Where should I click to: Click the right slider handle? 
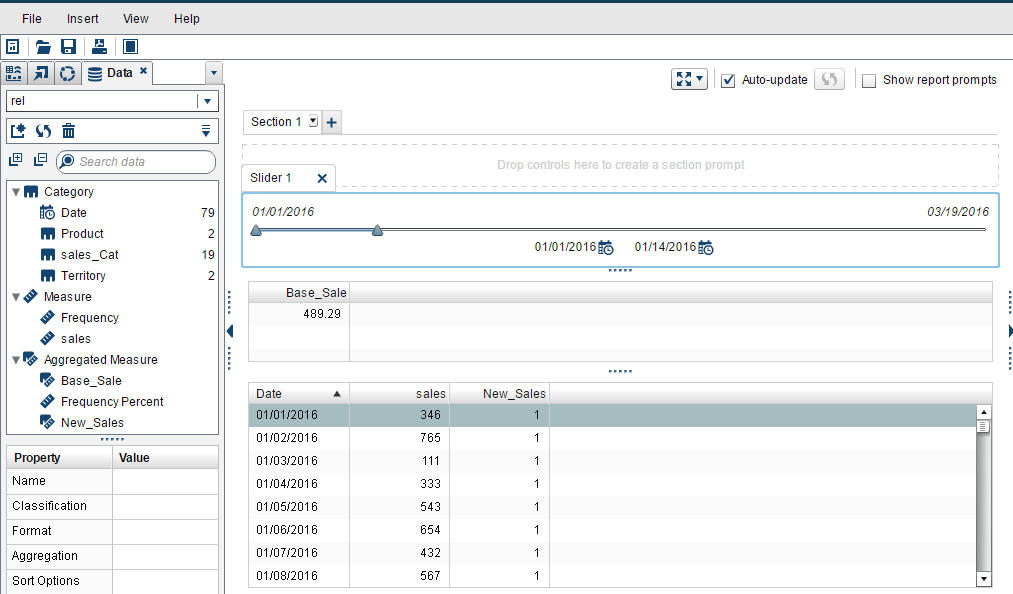377,230
